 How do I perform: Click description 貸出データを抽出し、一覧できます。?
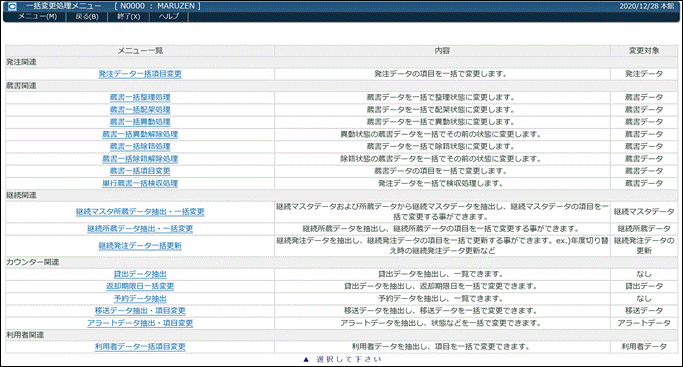(x=442, y=274)
